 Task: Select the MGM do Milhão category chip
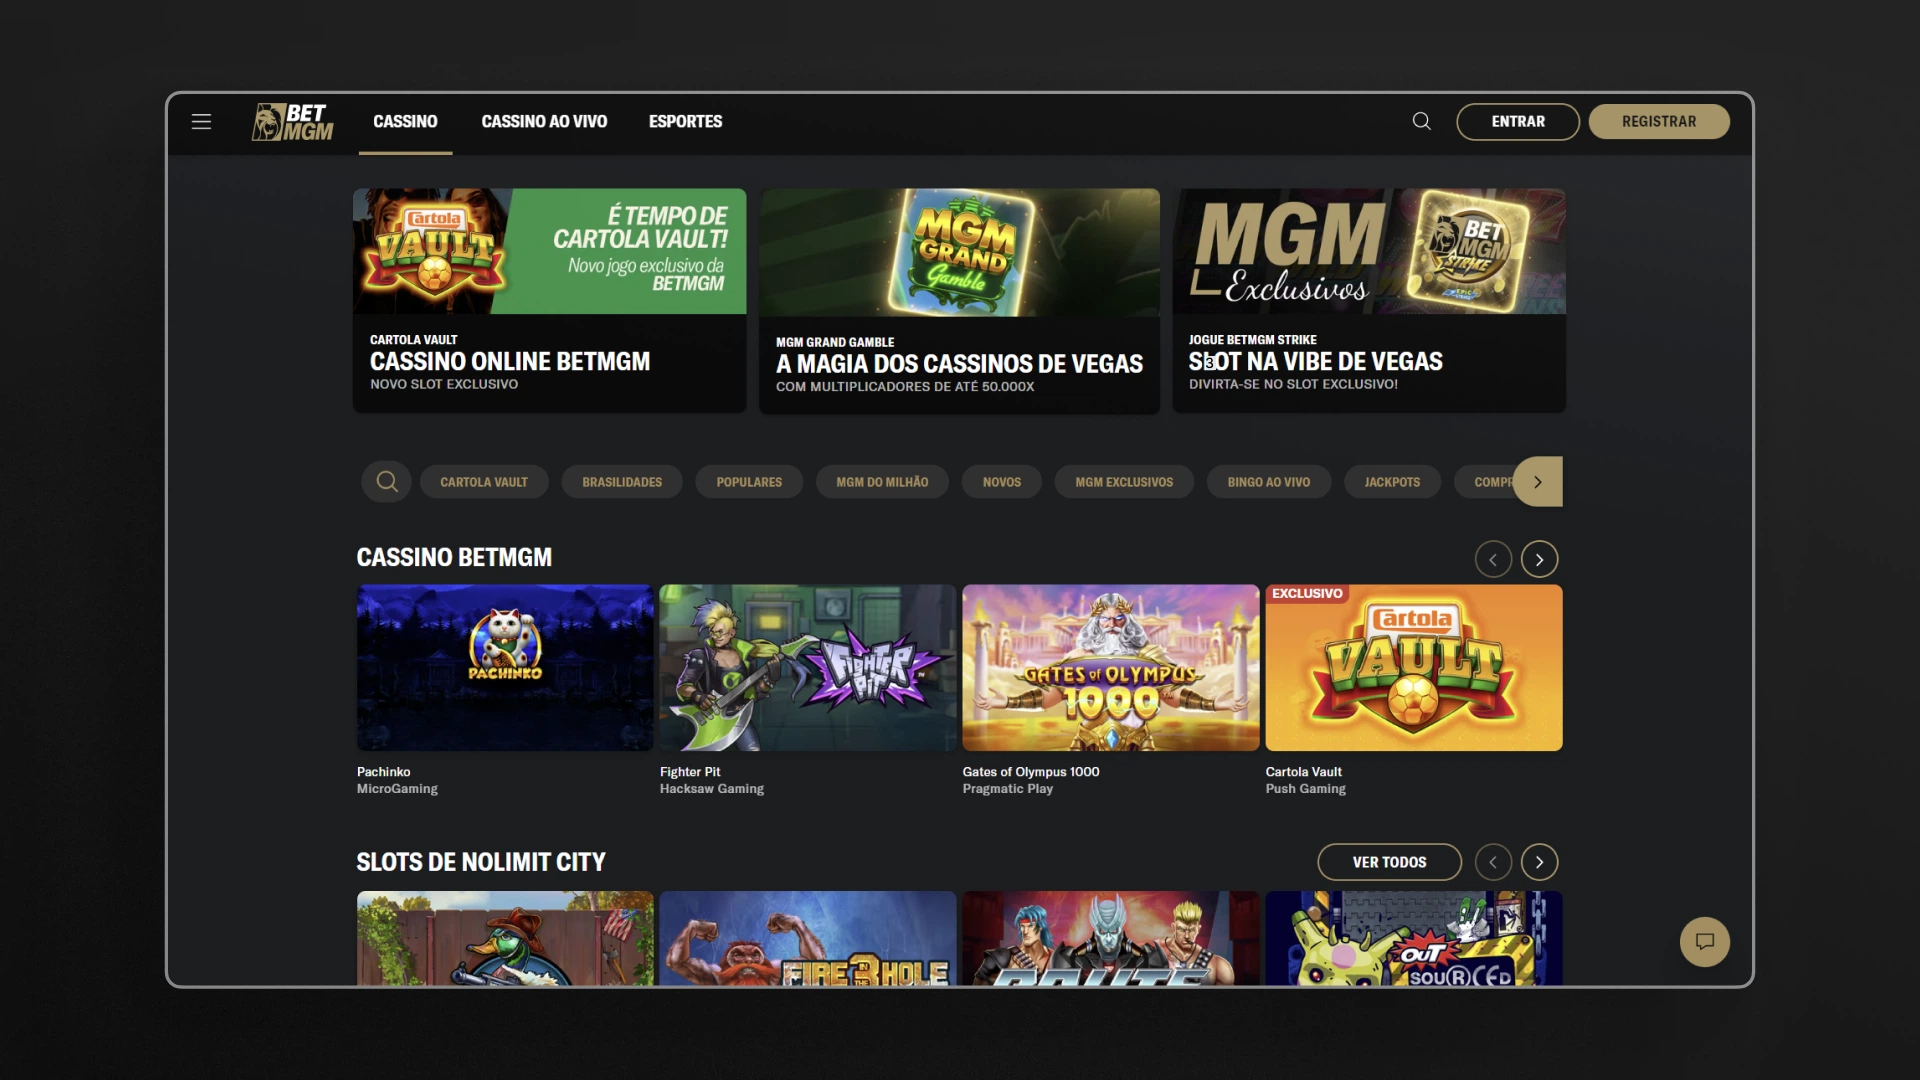click(x=882, y=482)
